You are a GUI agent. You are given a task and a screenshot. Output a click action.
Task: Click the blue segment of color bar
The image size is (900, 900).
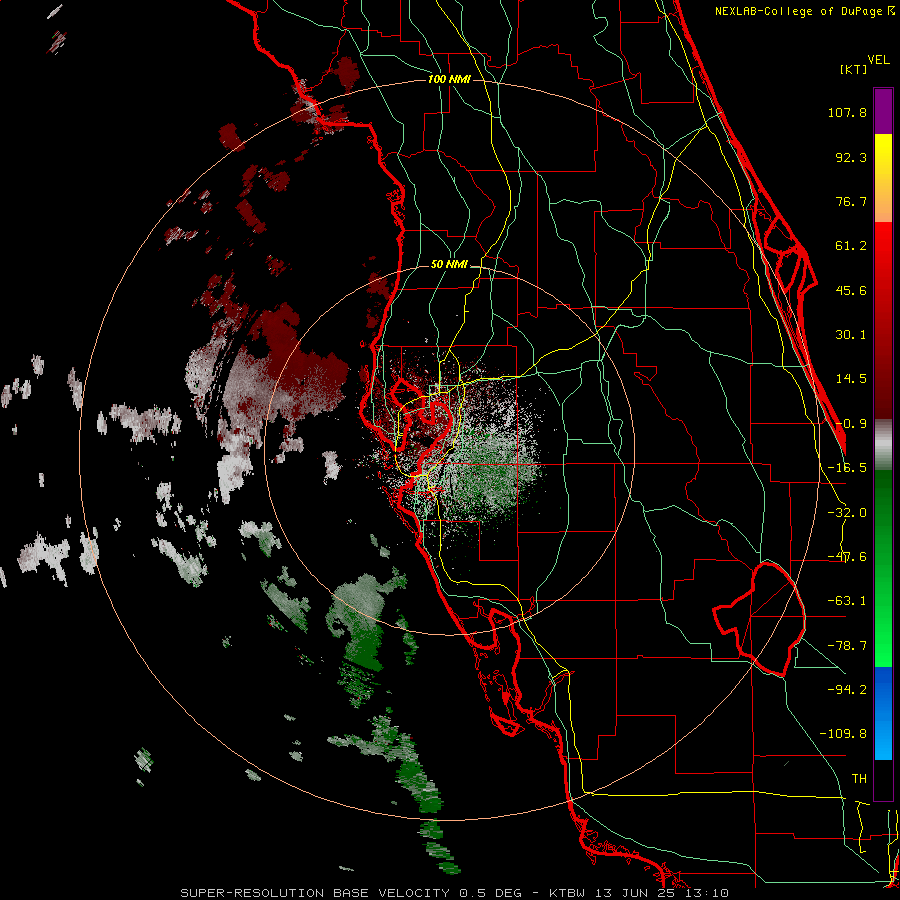(x=883, y=713)
